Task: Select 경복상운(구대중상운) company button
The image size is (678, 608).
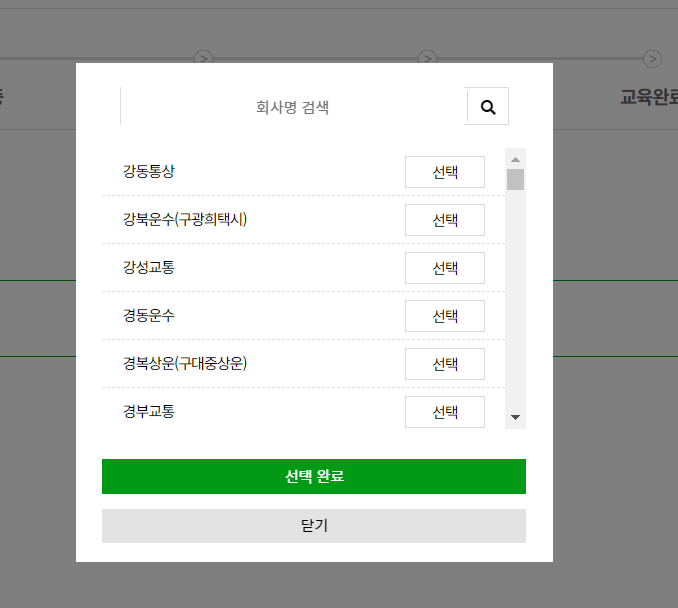Action: 444,364
